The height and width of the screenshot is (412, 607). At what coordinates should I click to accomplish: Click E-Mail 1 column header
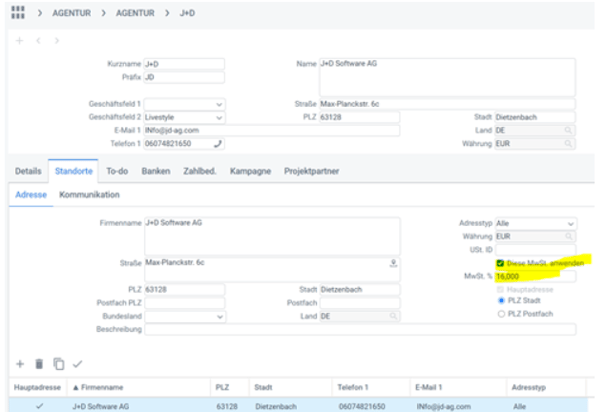[458, 387]
